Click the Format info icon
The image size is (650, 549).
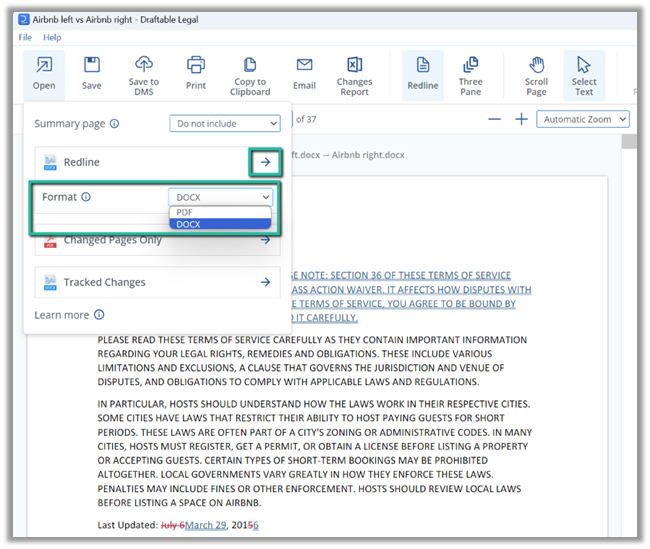coord(86,197)
